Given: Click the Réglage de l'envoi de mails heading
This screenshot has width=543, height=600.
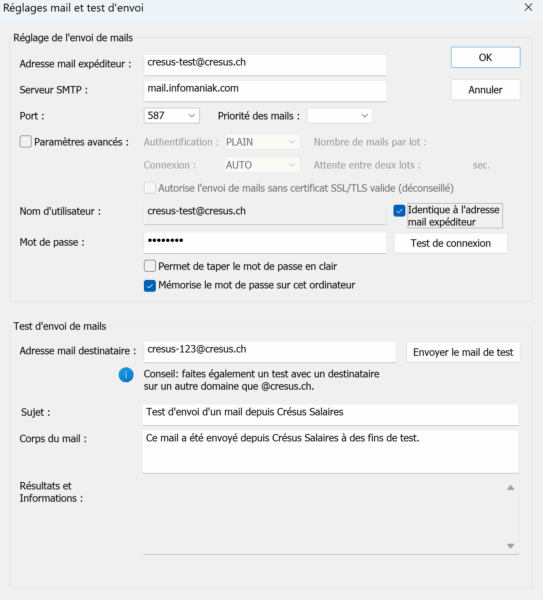Looking at the screenshot, I should 73,38.
